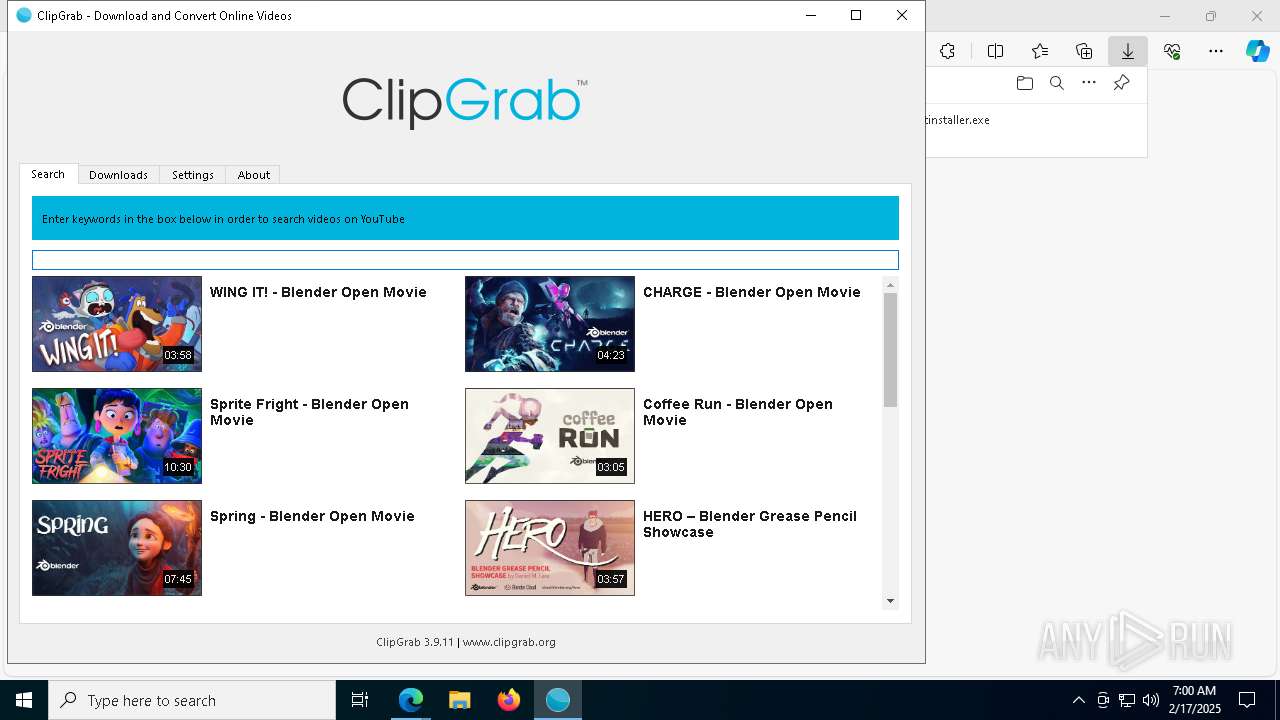The width and height of the screenshot is (1280, 720).
Task: Open Edge favorites star icon
Action: tap(1040, 51)
